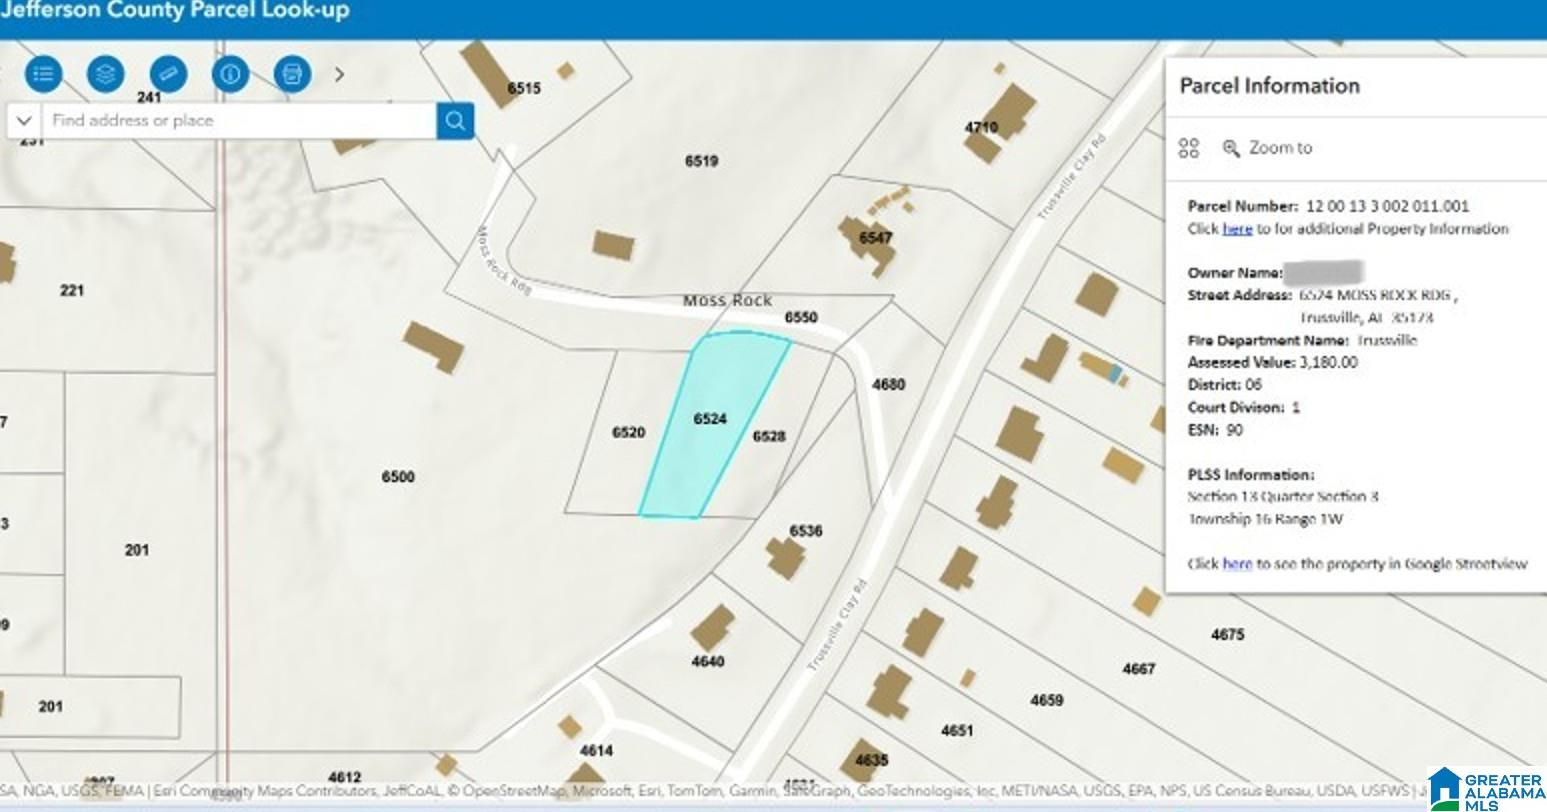The height and width of the screenshot is (812, 1547).
Task: Click parcel label 241
Action: click(149, 97)
